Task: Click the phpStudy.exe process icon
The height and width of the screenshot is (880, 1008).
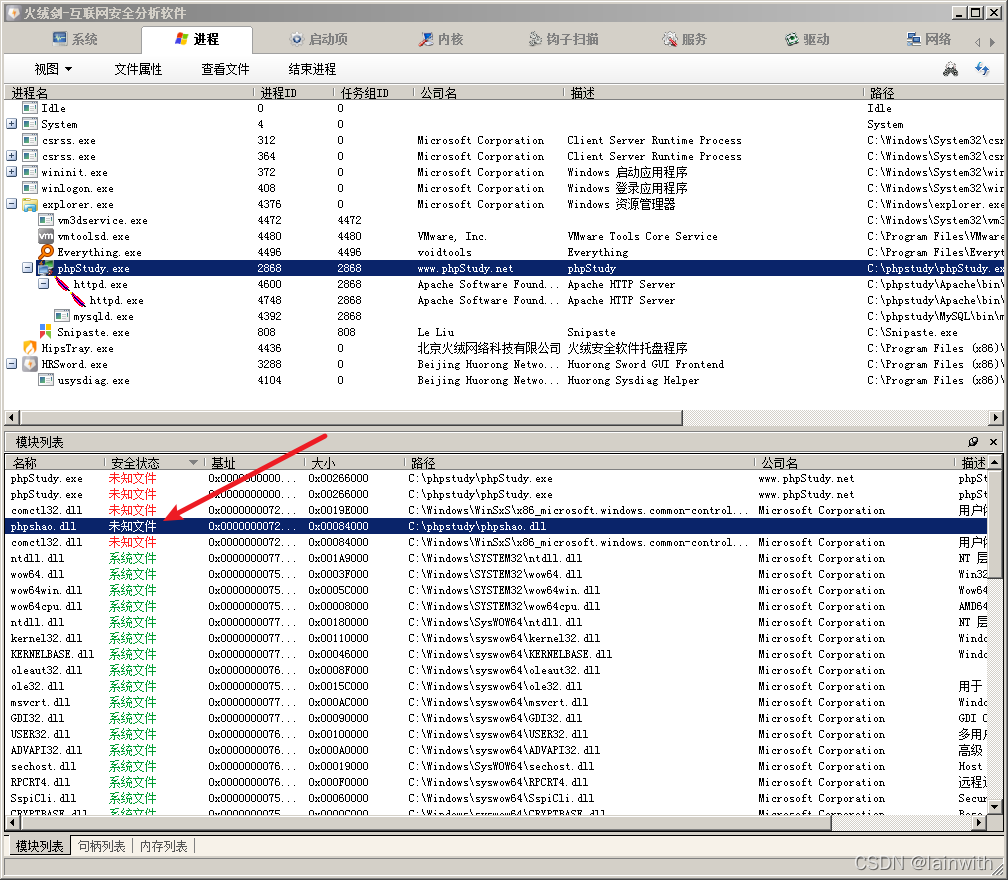Action: (46, 268)
